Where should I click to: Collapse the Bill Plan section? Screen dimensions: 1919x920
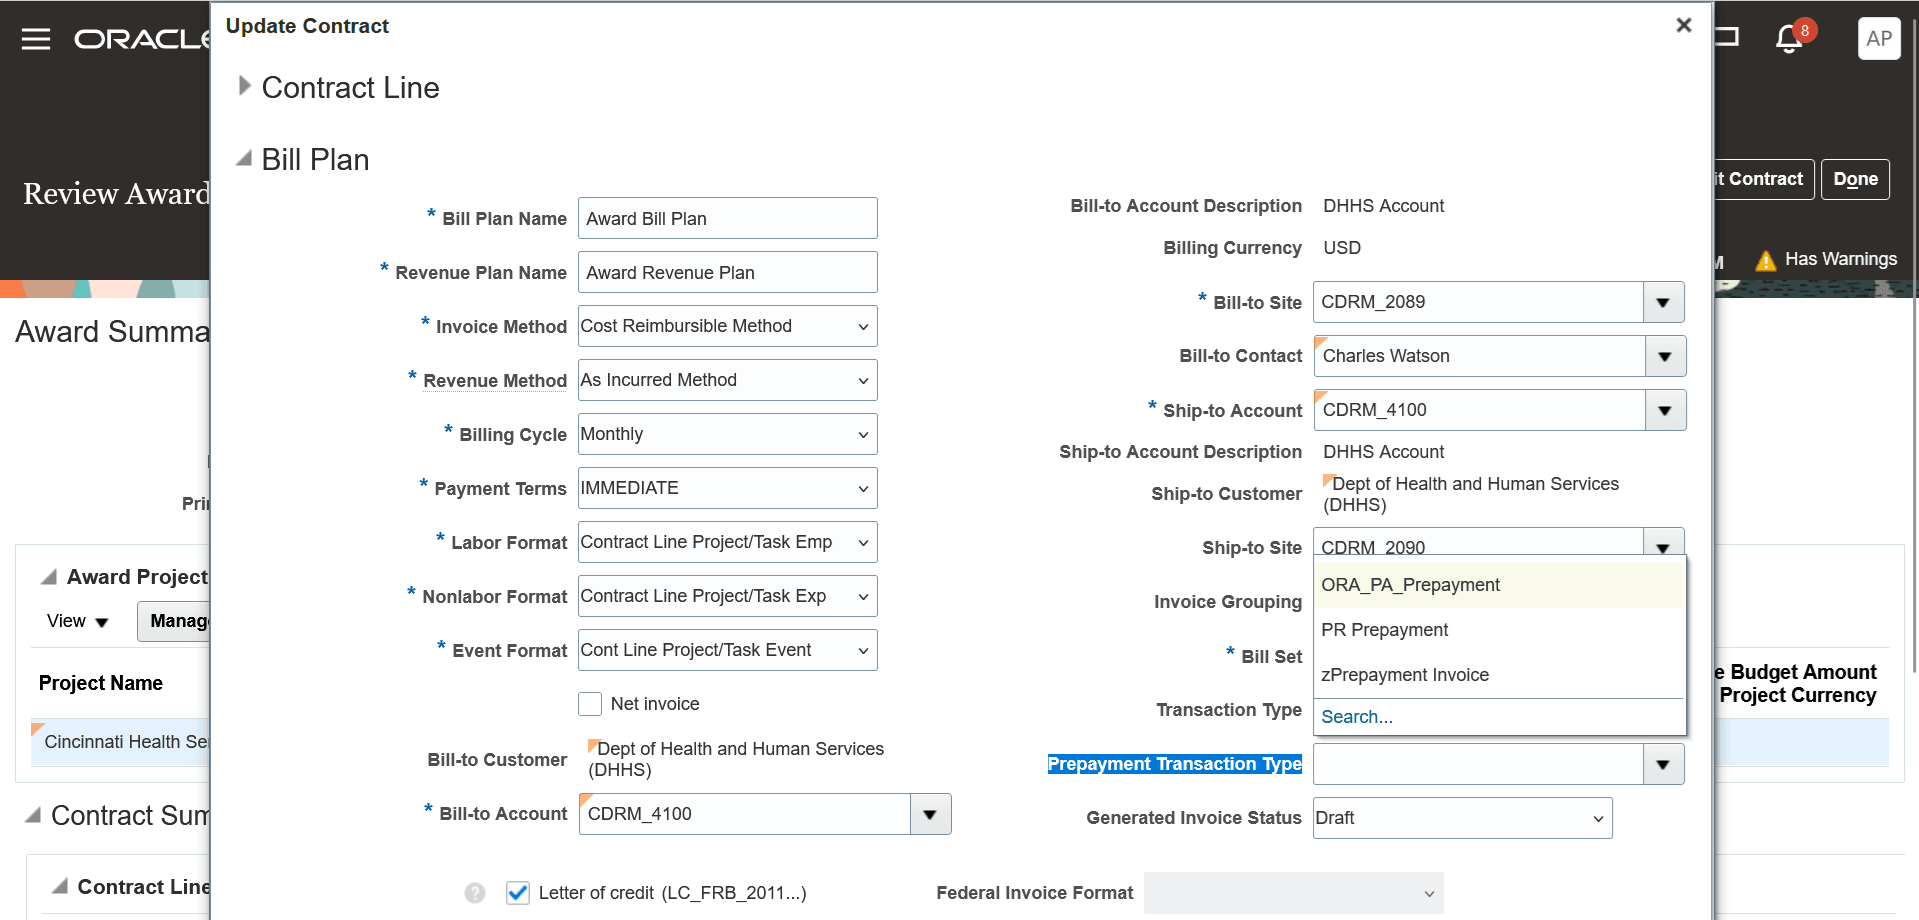[243, 158]
